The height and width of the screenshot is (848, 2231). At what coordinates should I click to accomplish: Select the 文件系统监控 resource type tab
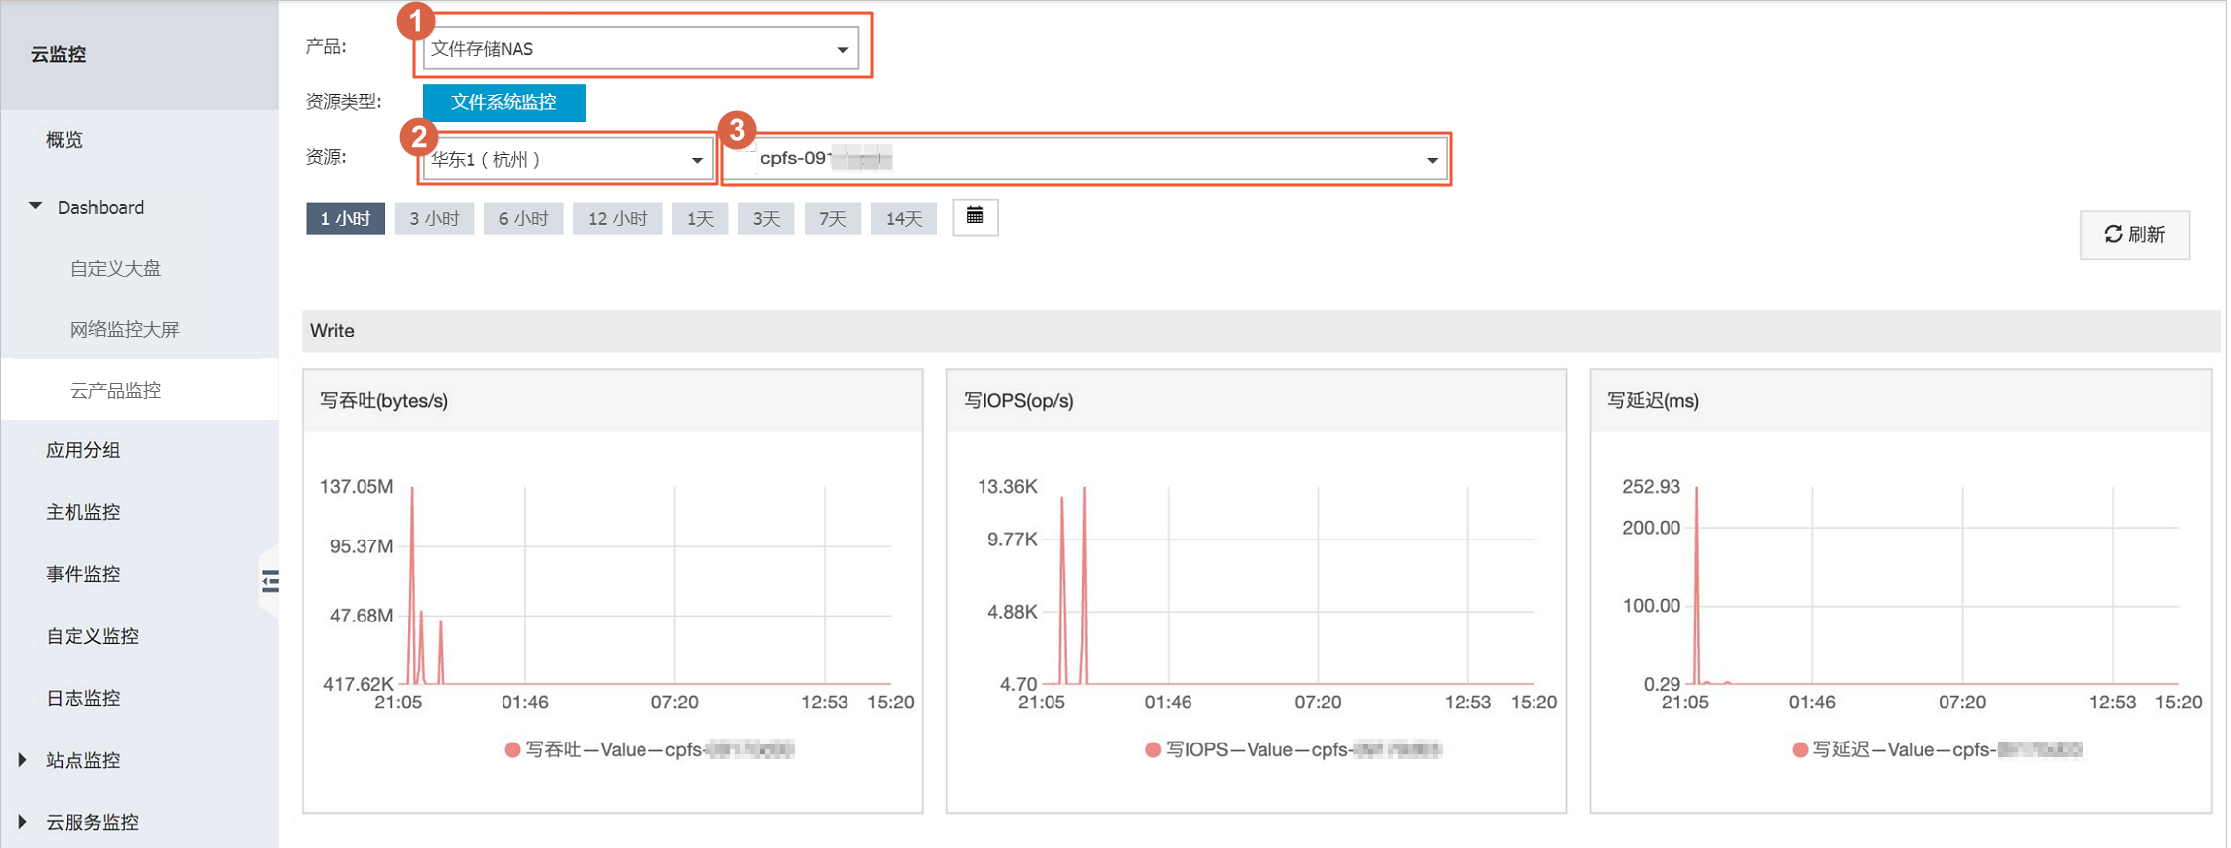tap(504, 102)
